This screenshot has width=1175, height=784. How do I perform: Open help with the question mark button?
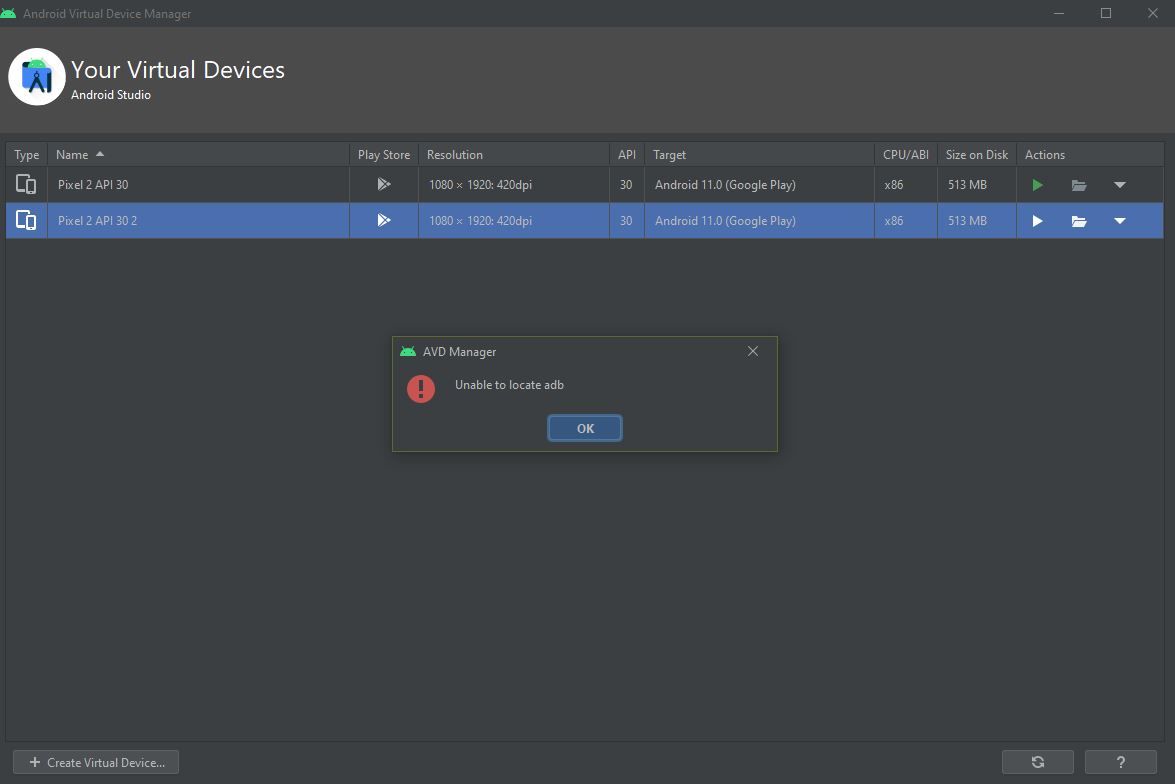(x=1120, y=762)
